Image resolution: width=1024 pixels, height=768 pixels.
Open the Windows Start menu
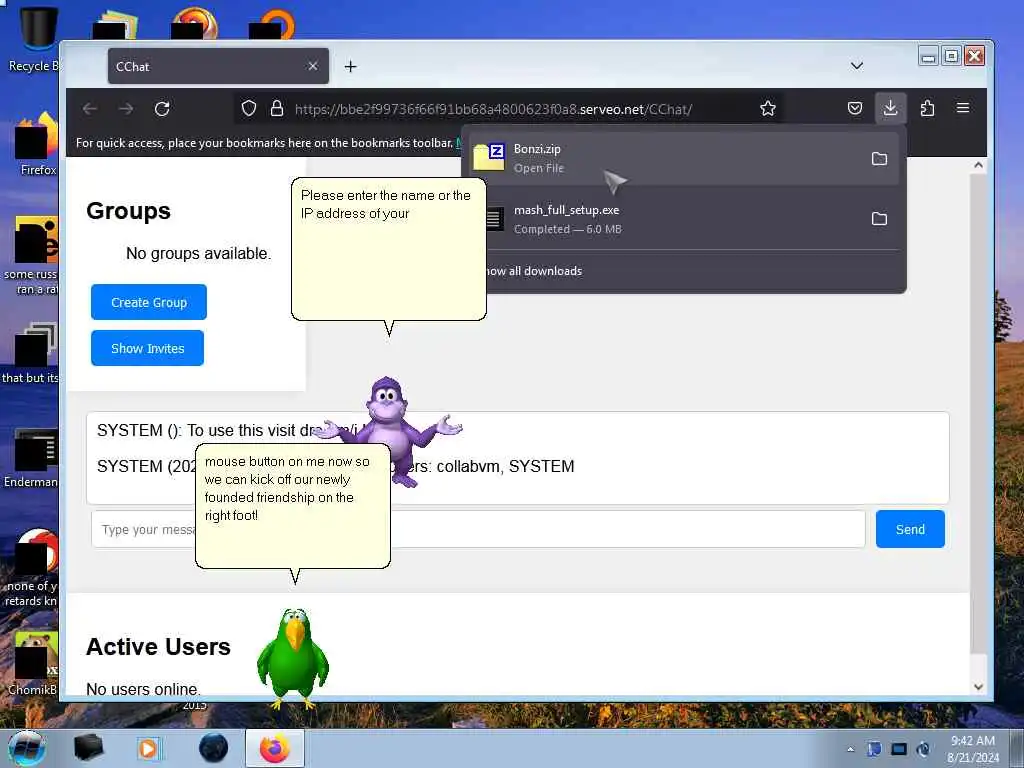[27, 748]
